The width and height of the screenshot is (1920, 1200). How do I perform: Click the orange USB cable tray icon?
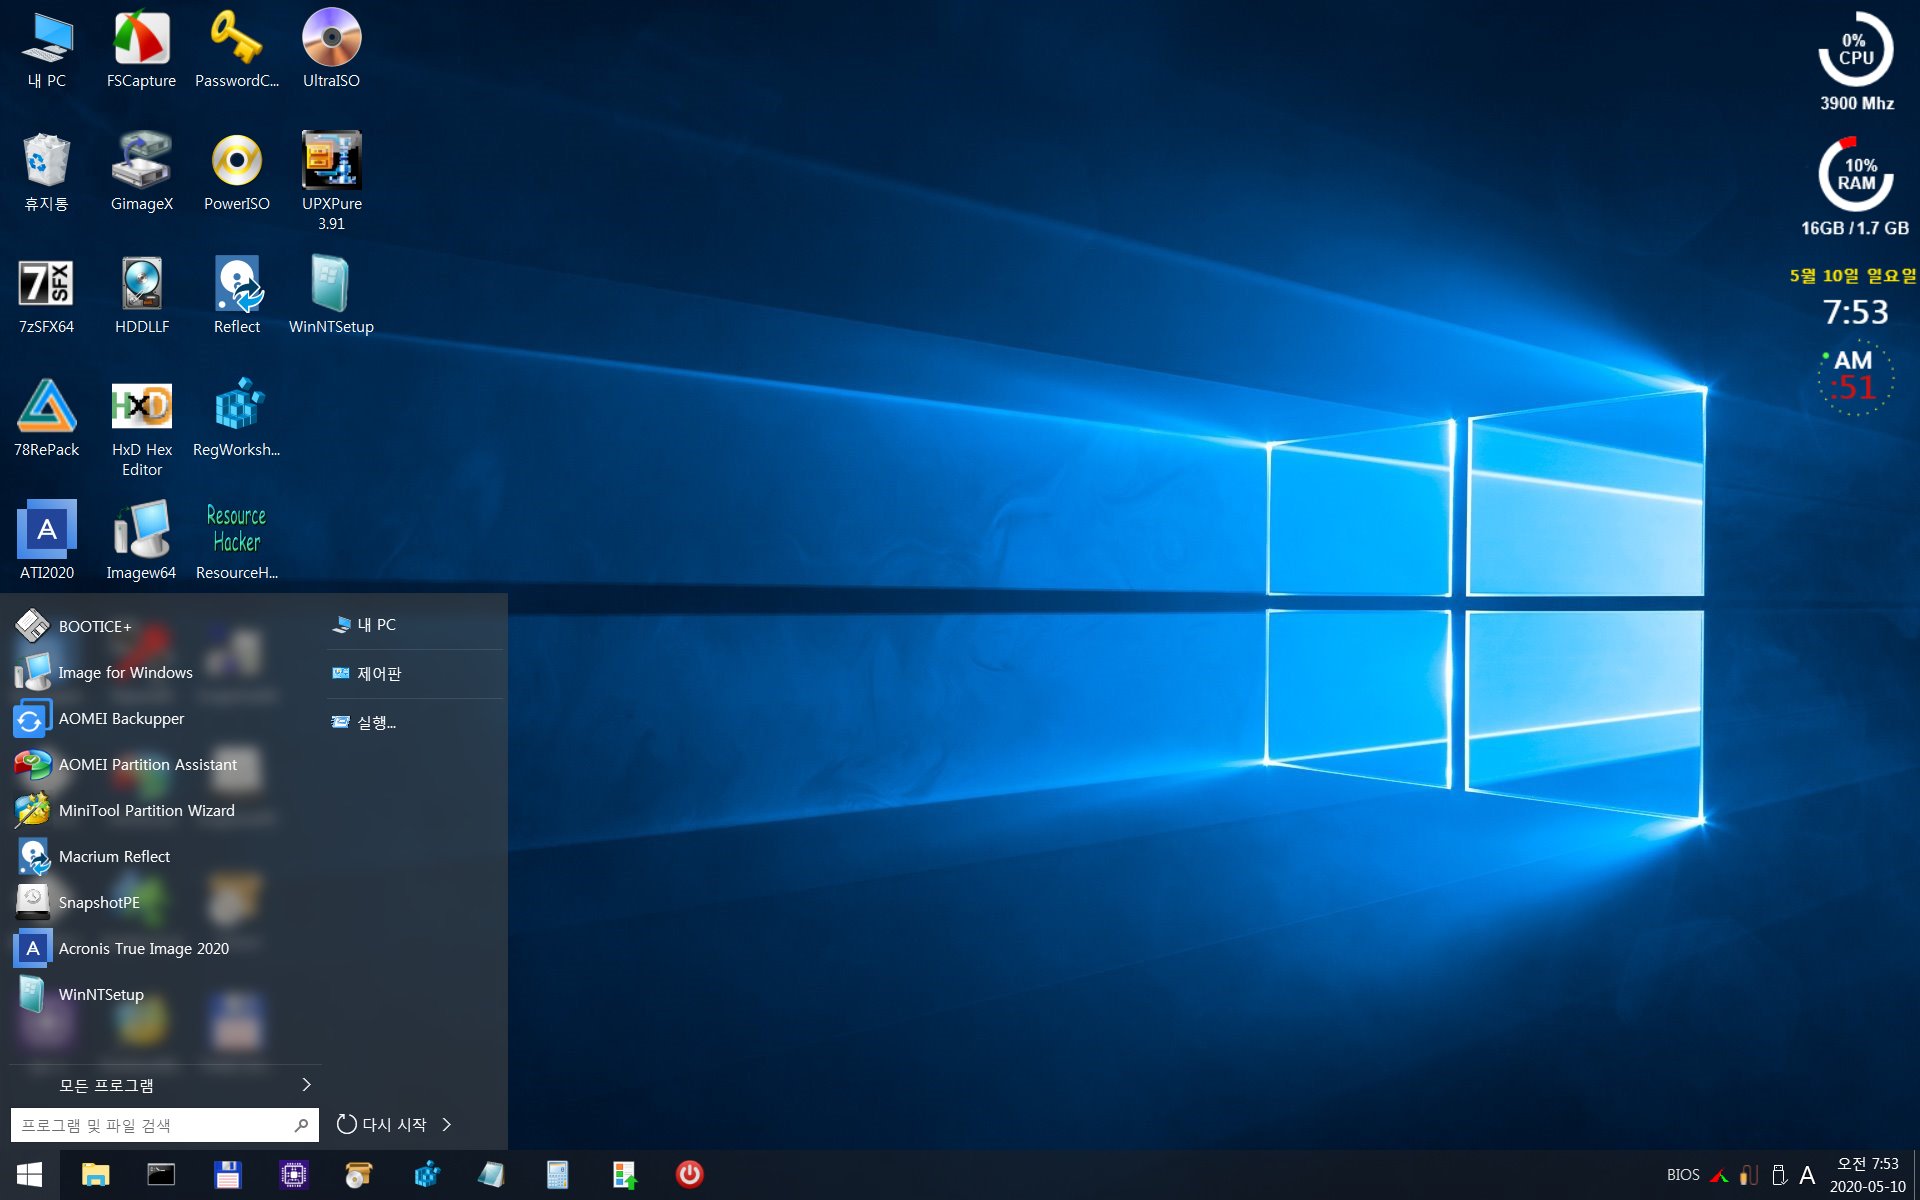click(1749, 1175)
